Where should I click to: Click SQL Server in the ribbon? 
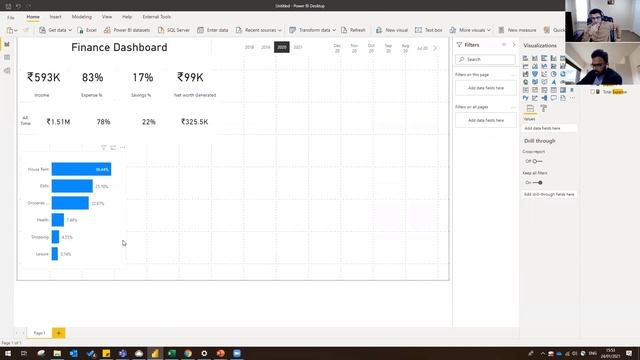pyautogui.click(x=174, y=30)
